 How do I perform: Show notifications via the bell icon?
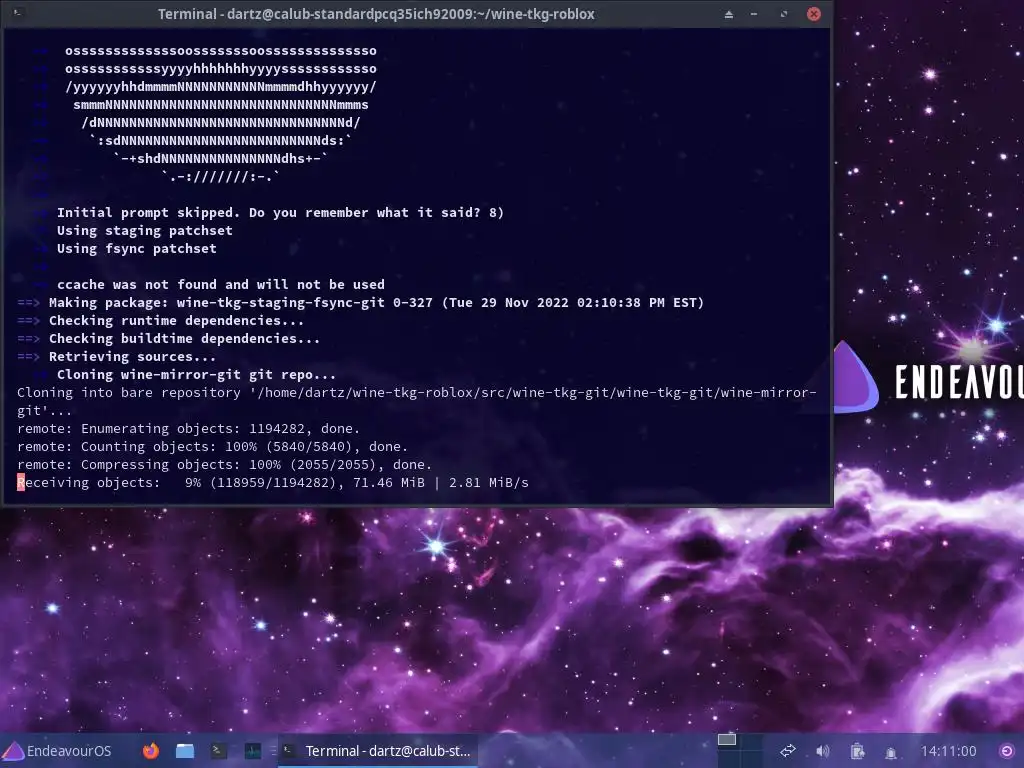891,752
